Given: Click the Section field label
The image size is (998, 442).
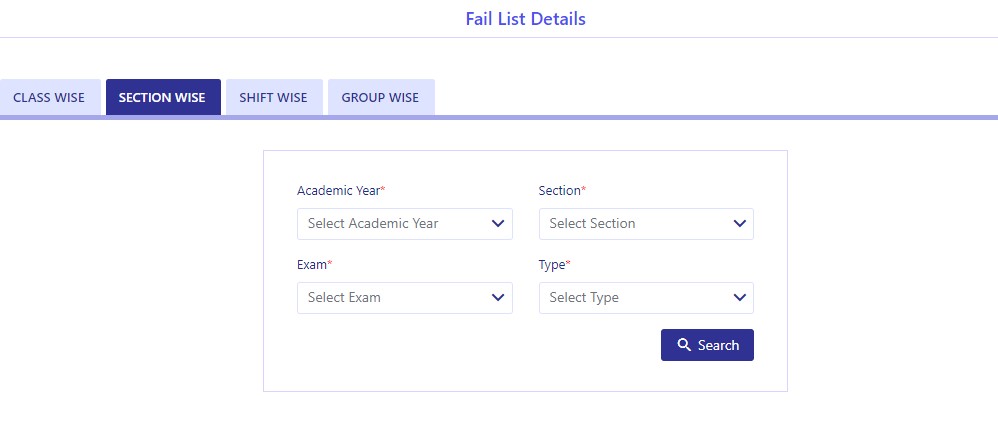Looking at the screenshot, I should [x=561, y=190].
